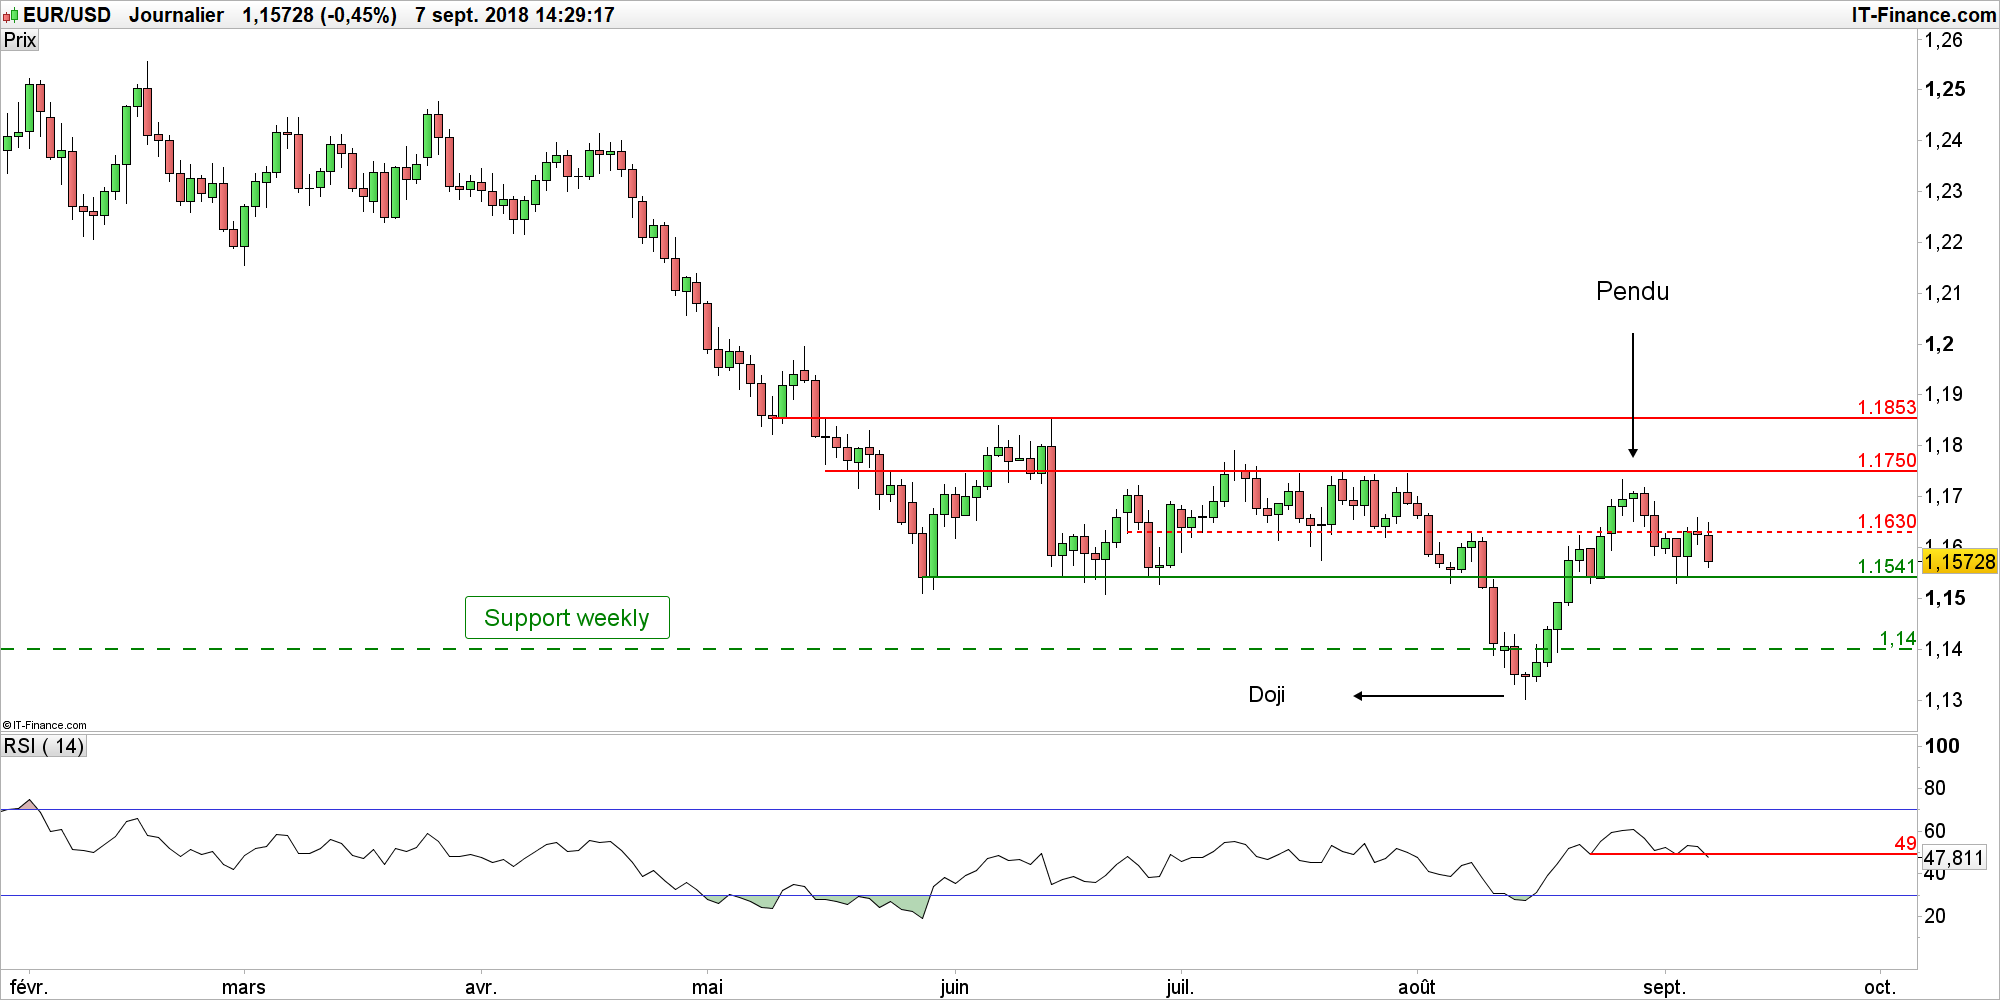Click the © IT-Finance.com copyright text
Viewport: 2000px width, 1000px height.
(45, 725)
